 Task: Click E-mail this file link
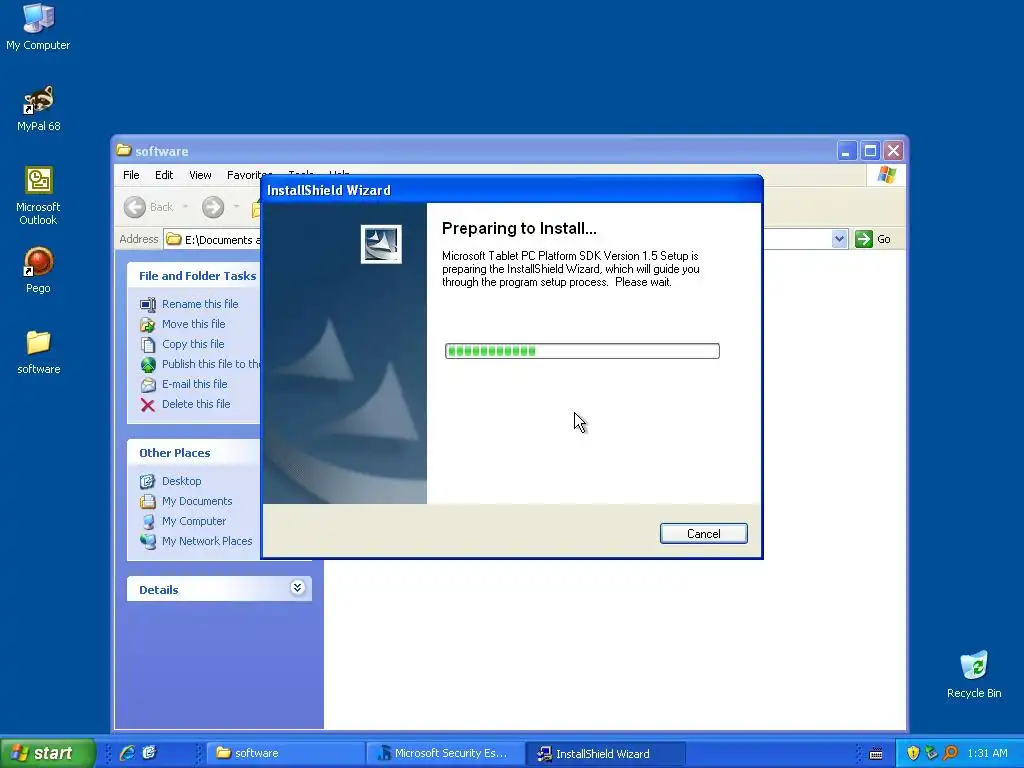pos(195,384)
